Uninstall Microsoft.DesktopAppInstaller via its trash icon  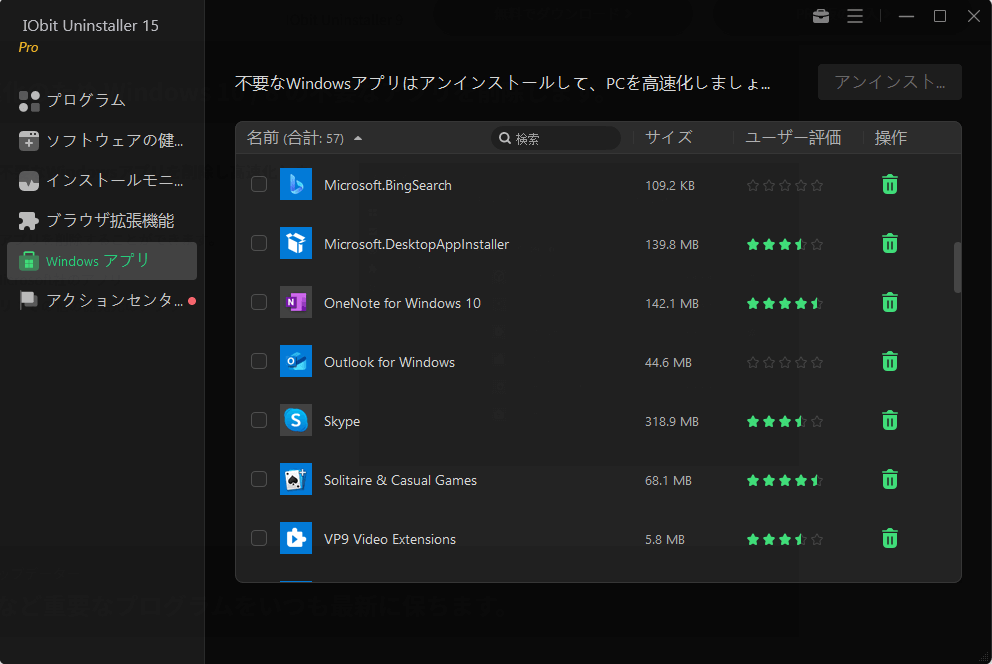(x=890, y=243)
